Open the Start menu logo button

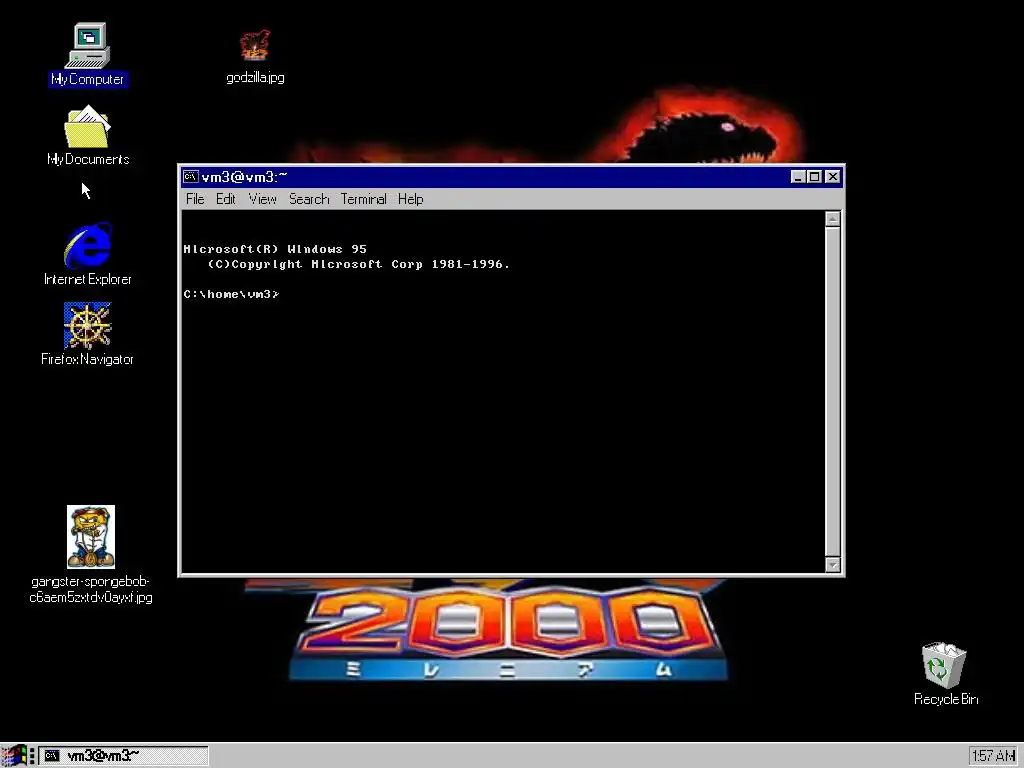tap(14, 756)
